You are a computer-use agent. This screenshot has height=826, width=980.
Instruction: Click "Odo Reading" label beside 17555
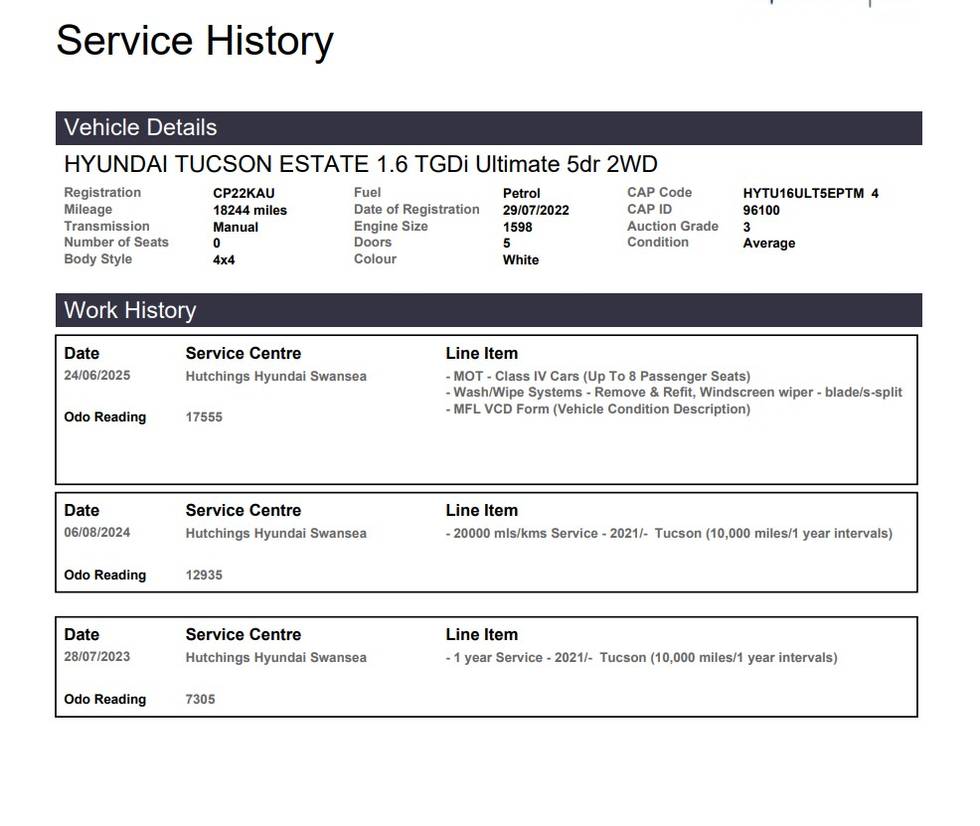[x=105, y=417]
